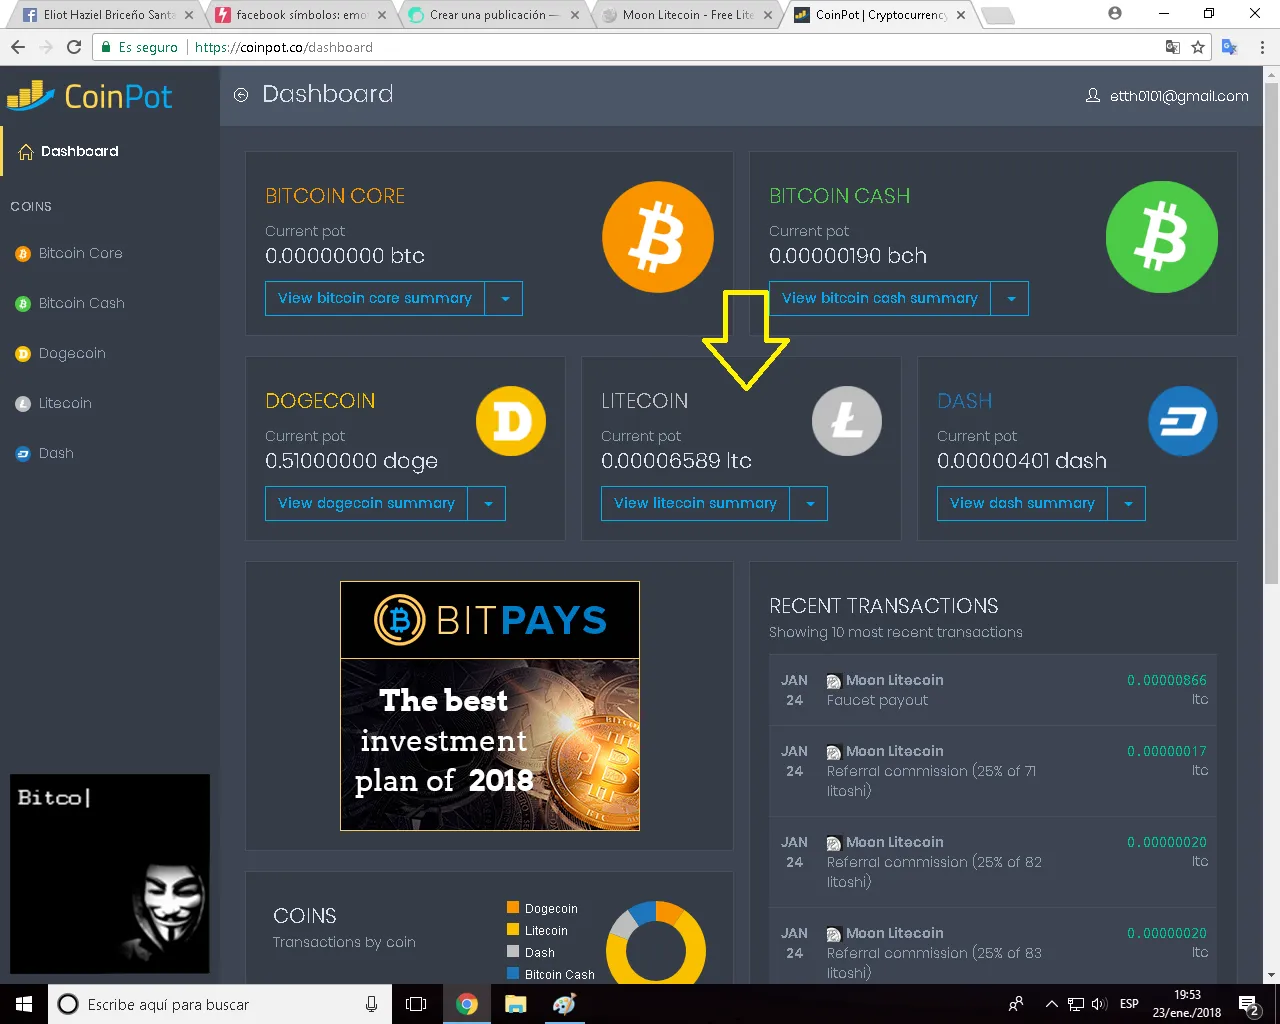Click the translate page icon in address bar

1173,47
